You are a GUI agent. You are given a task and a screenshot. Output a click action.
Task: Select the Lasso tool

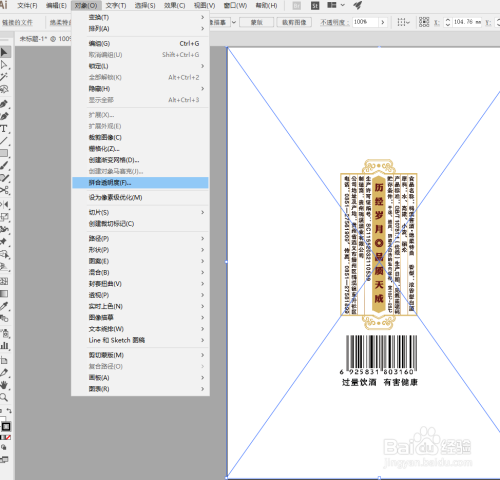[4, 89]
